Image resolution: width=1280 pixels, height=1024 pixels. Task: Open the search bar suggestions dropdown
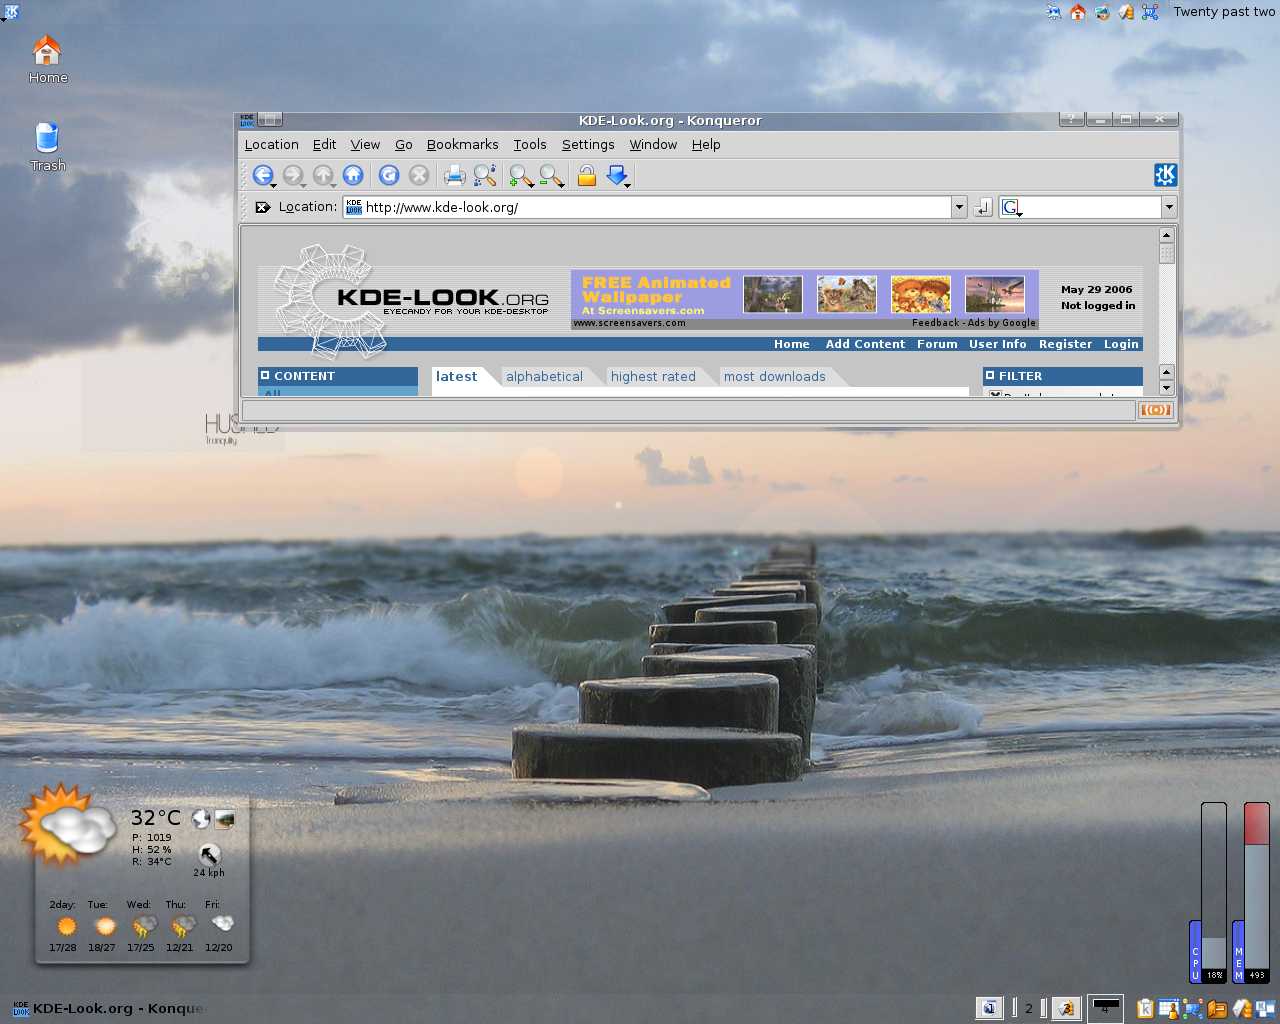tap(1169, 207)
